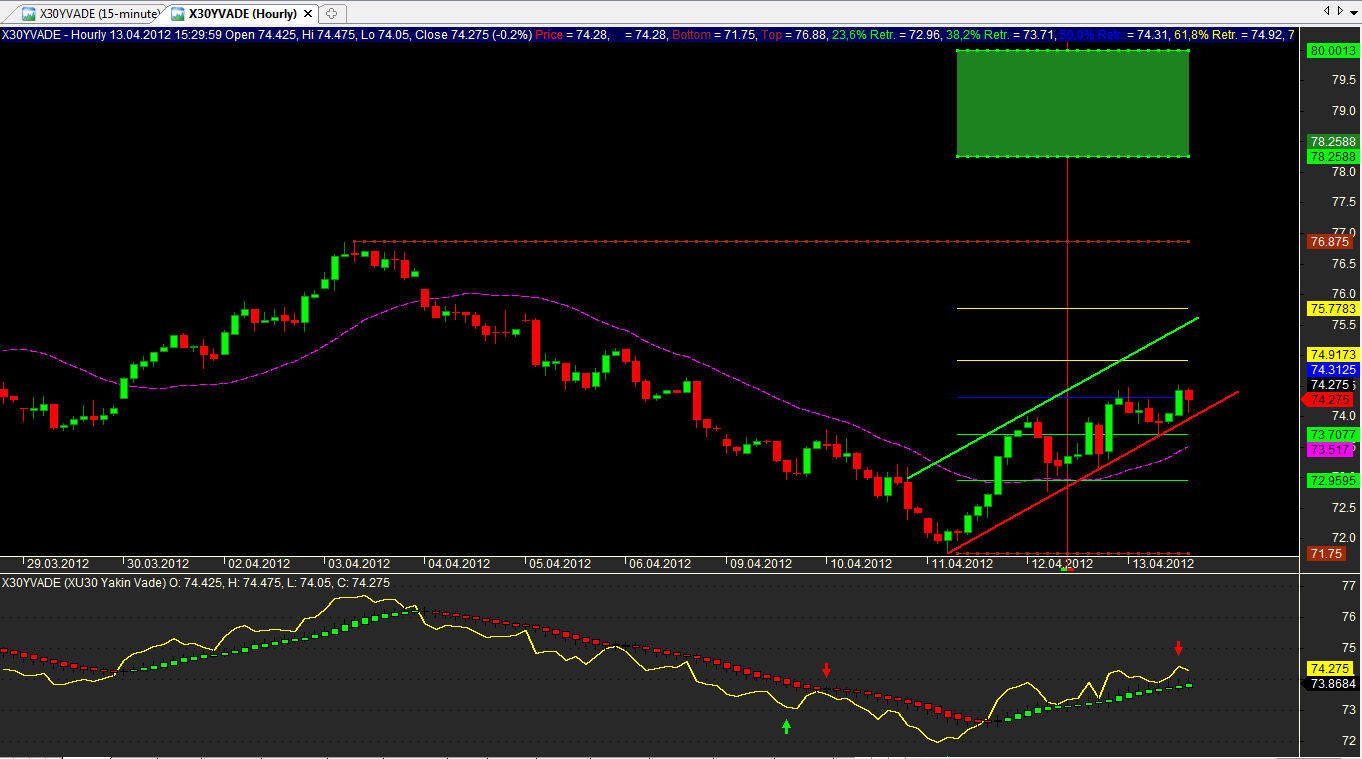
Task: Select the red lower channel trendline
Action: click(x=1093, y=472)
